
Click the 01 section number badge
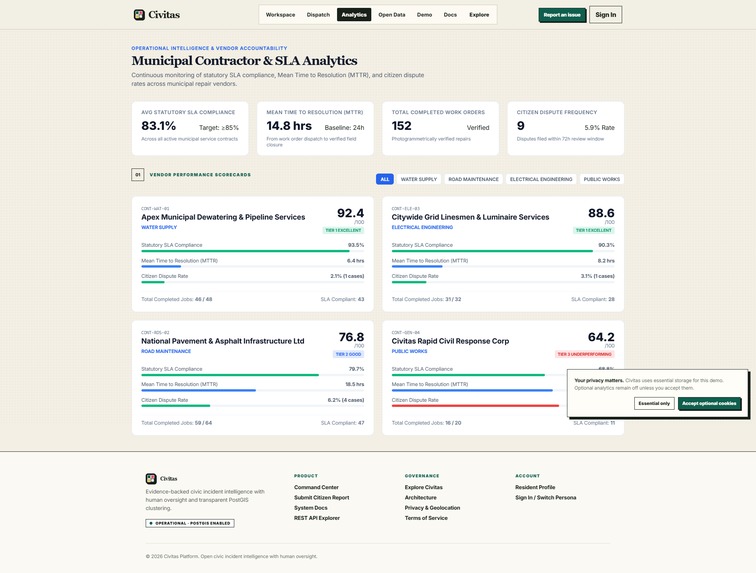137,175
